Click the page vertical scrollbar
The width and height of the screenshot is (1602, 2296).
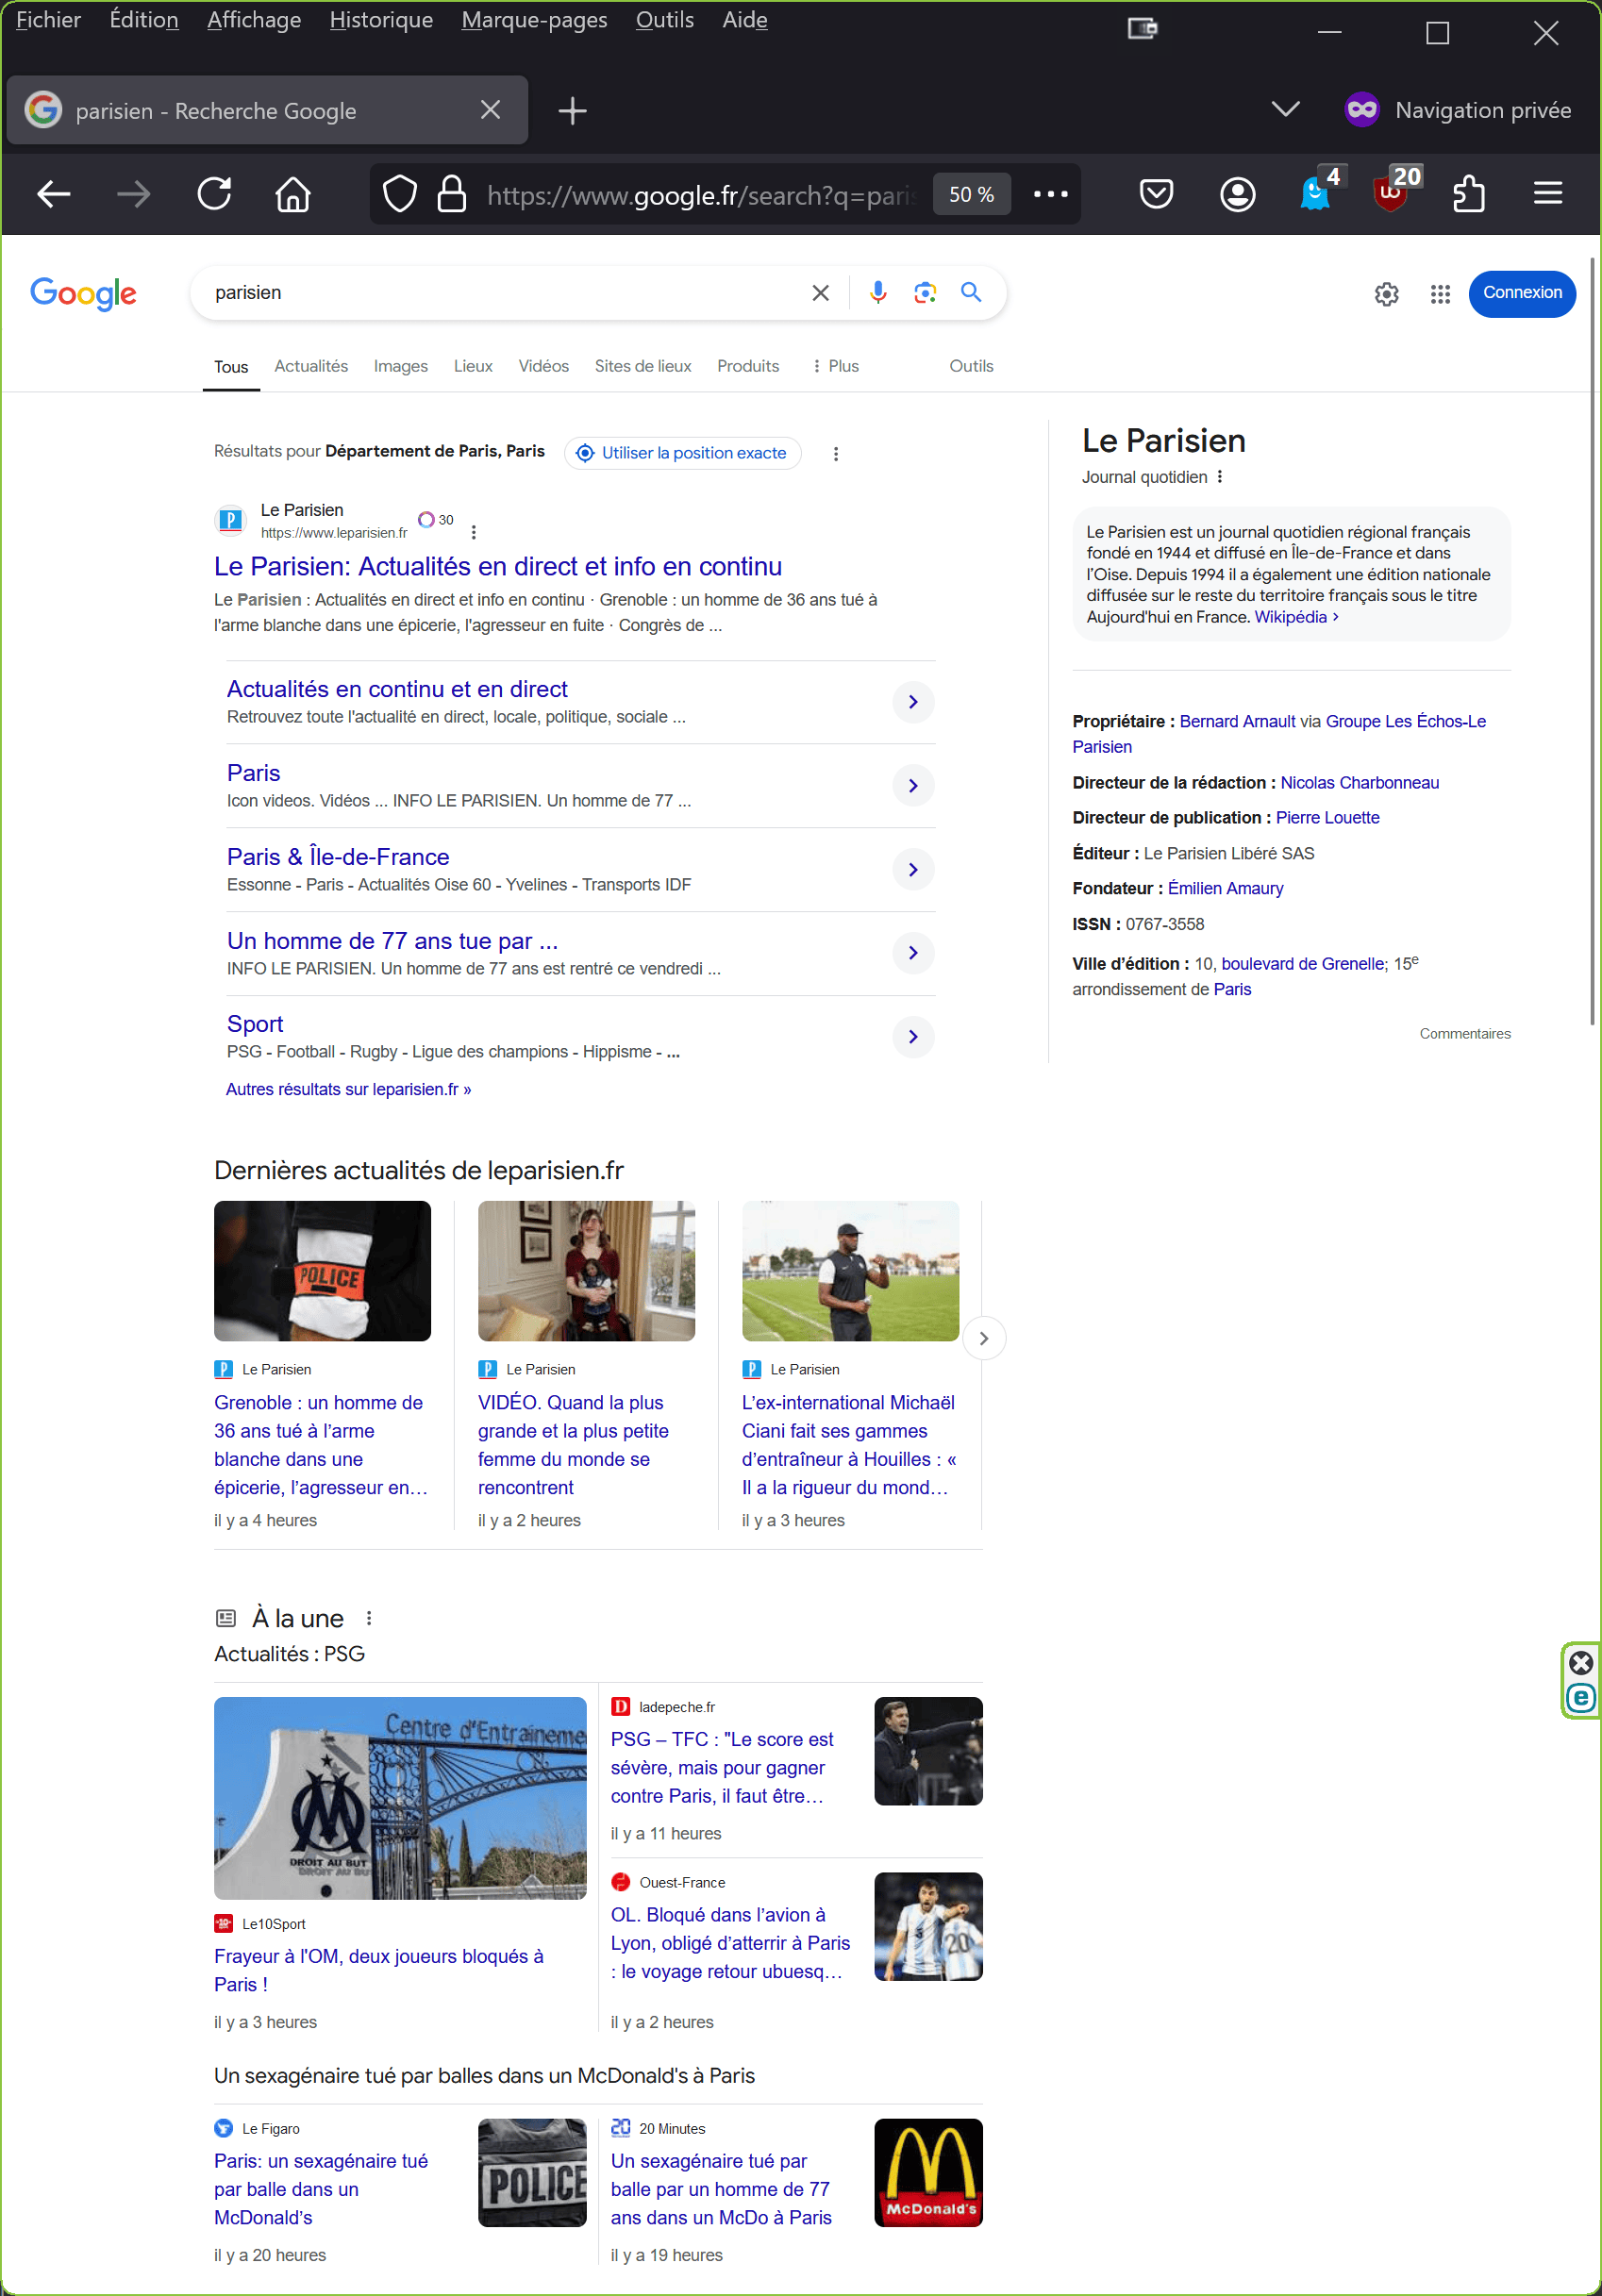pos(1592,640)
